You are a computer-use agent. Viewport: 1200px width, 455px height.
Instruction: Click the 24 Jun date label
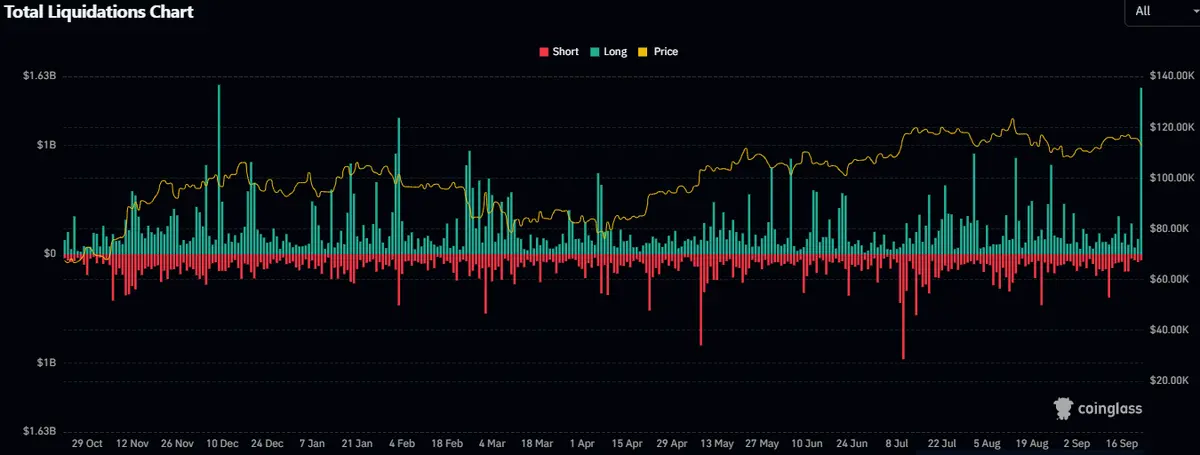click(x=852, y=442)
